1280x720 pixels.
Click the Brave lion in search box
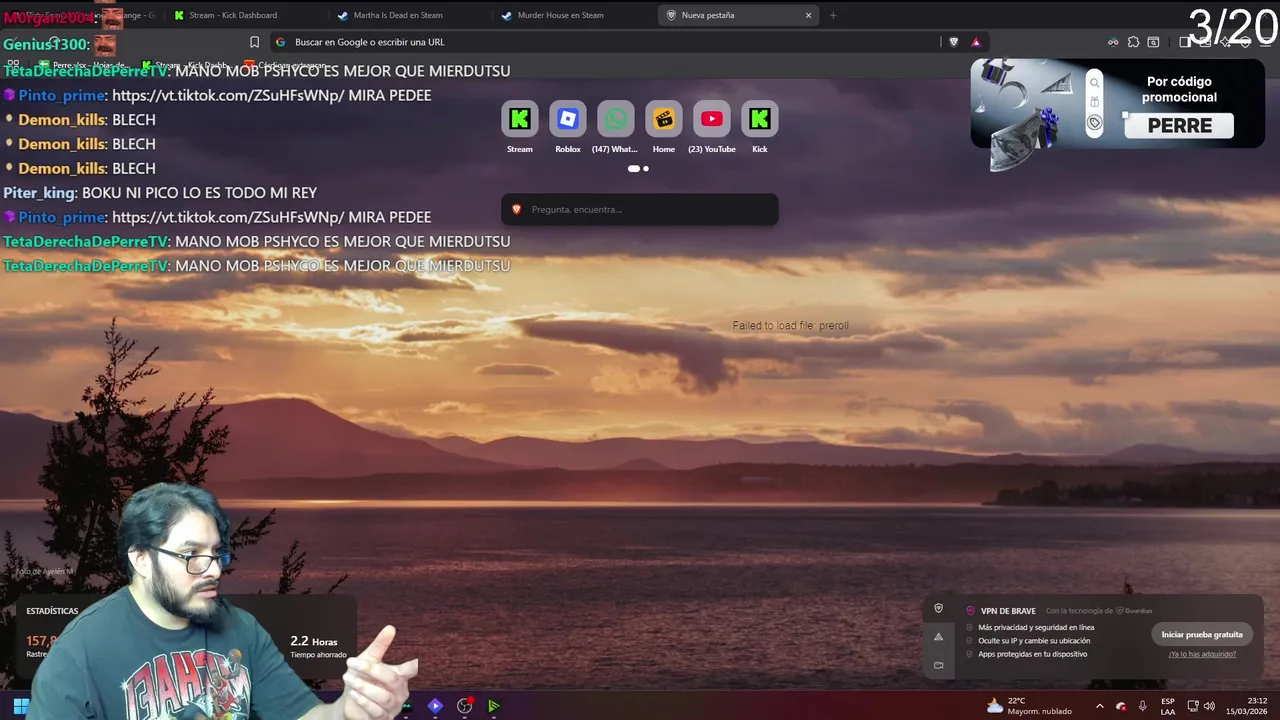pos(517,209)
